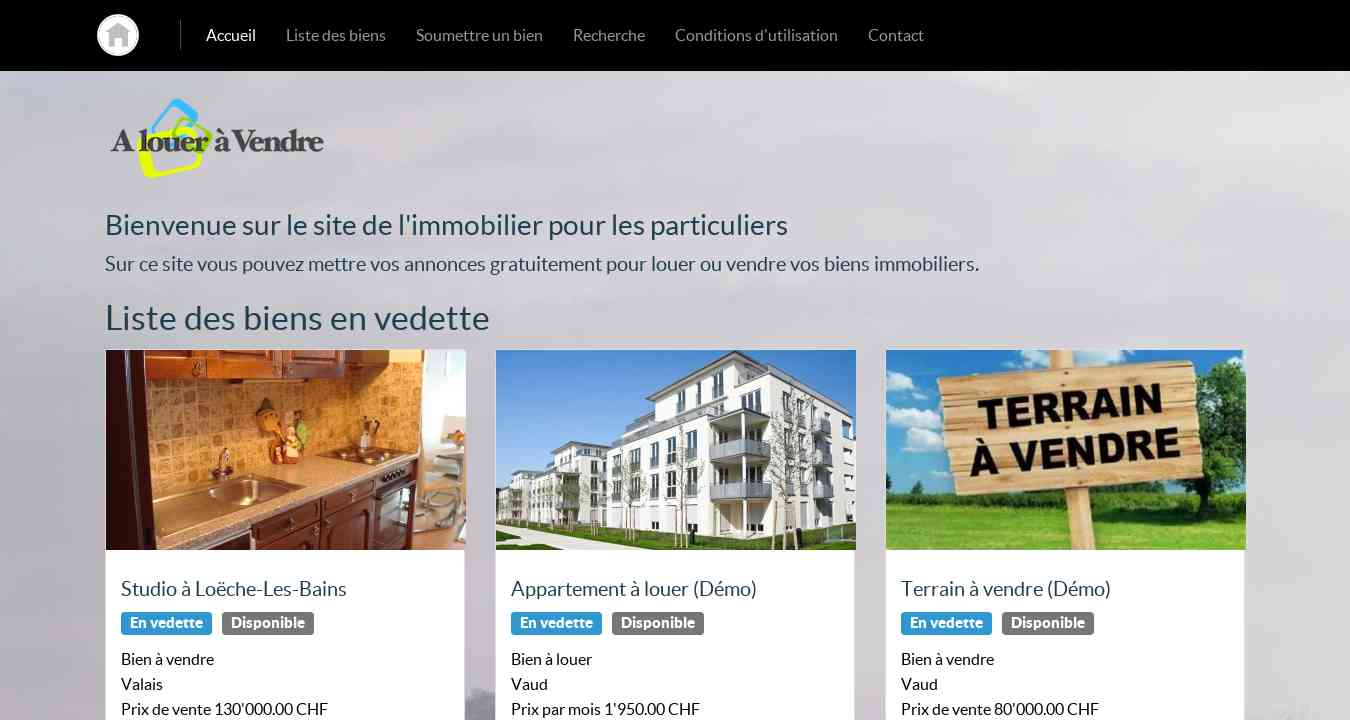Click Disponible badge on terrain listing
Screen dimensions: 1350x720
coord(1048,623)
